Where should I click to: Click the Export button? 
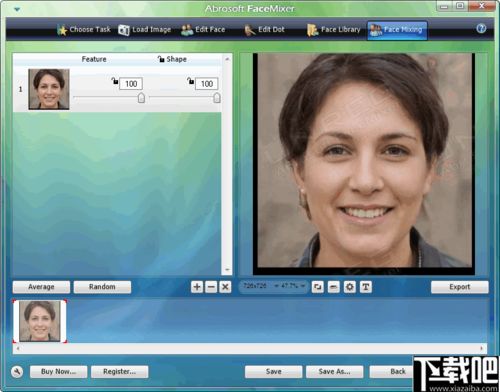(460, 287)
